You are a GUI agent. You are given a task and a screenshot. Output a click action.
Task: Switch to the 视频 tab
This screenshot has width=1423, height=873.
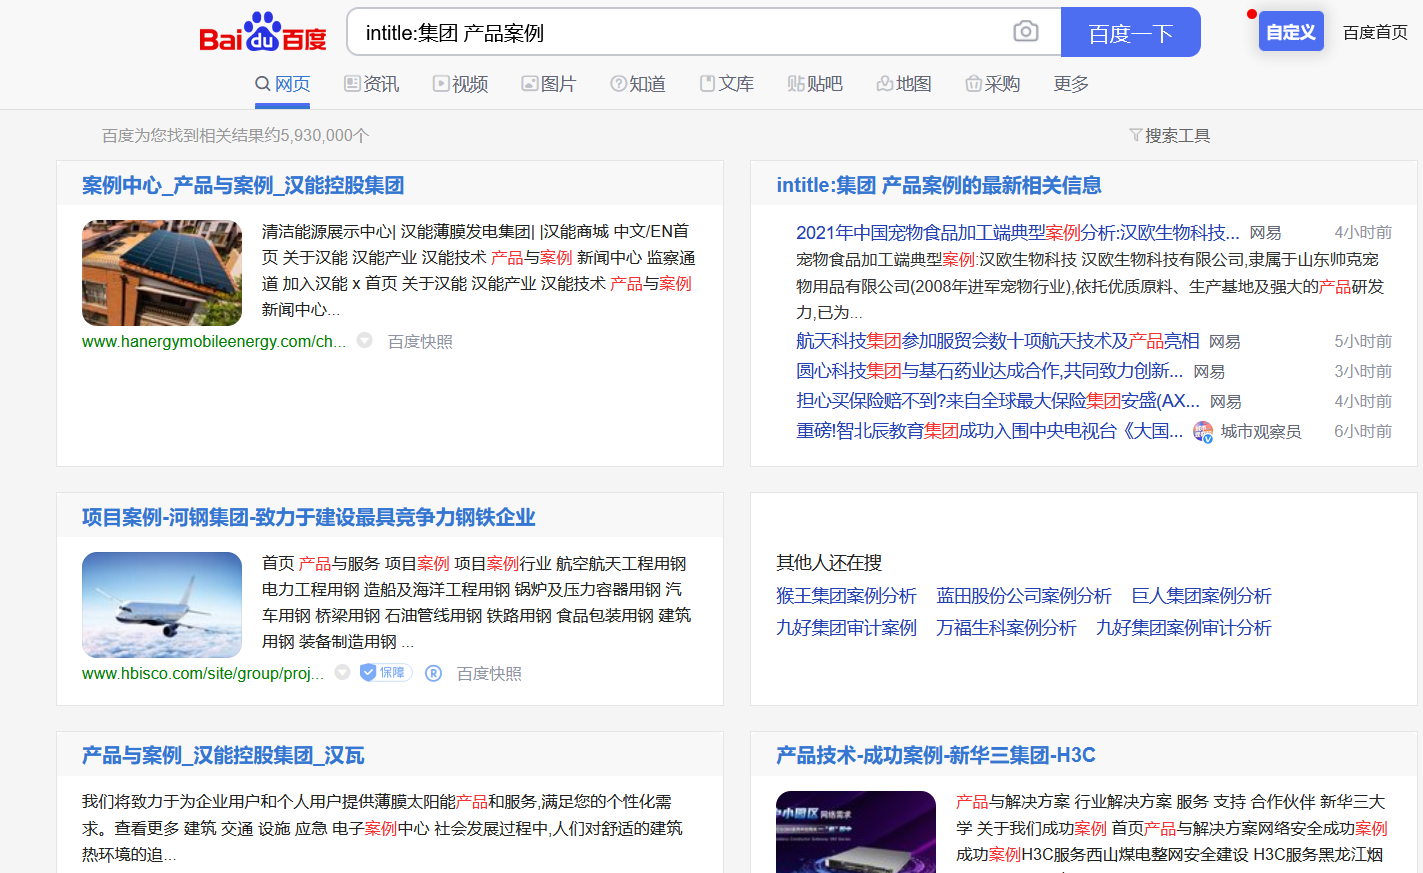tap(460, 84)
